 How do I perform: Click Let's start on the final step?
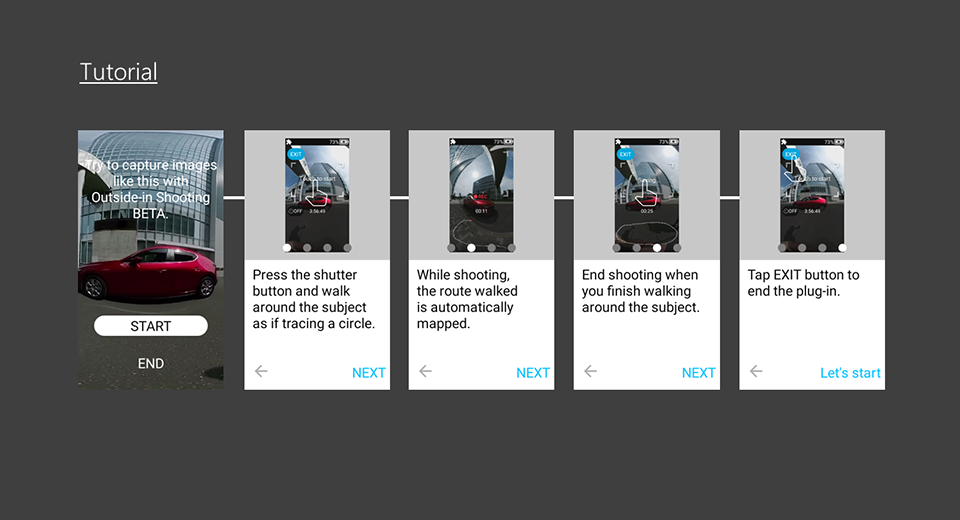coord(850,373)
